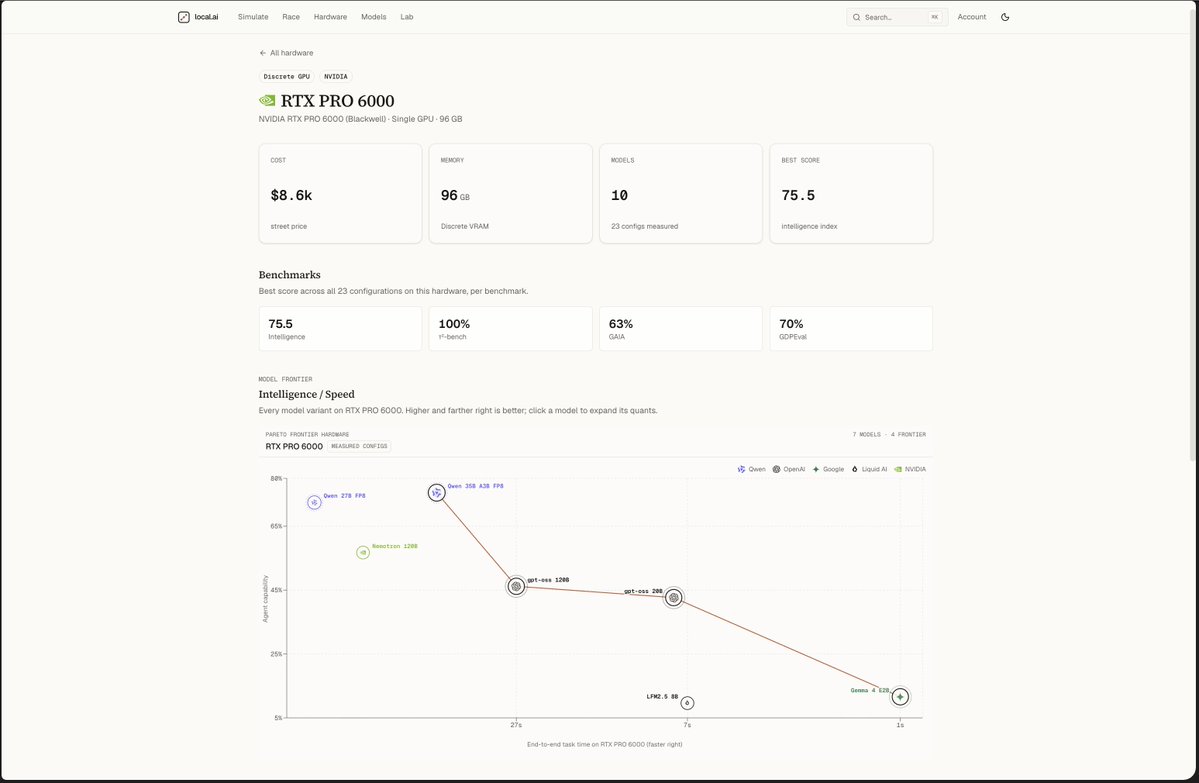
Task: Click the 63% GAIA benchmark tile
Action: coord(681,329)
